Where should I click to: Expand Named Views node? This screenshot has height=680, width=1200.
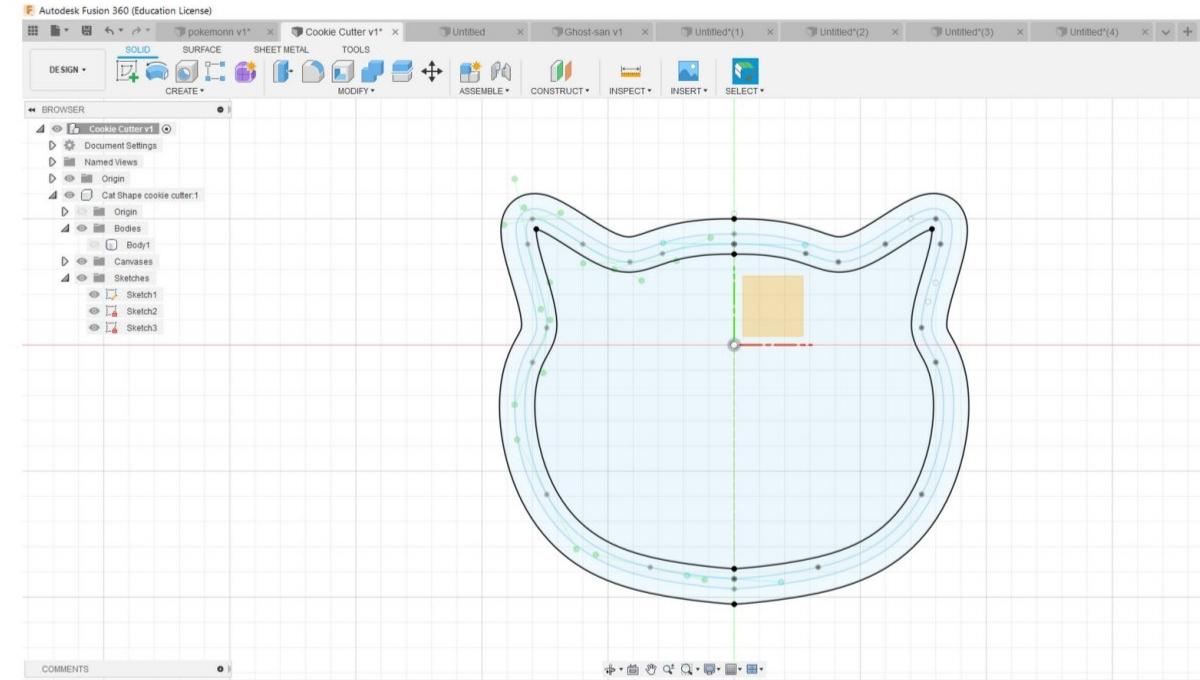tap(52, 162)
